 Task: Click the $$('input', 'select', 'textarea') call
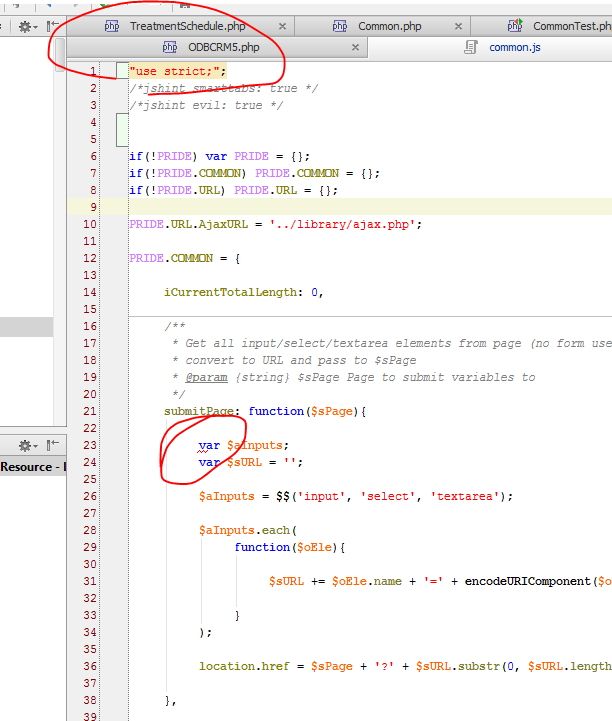[394, 497]
